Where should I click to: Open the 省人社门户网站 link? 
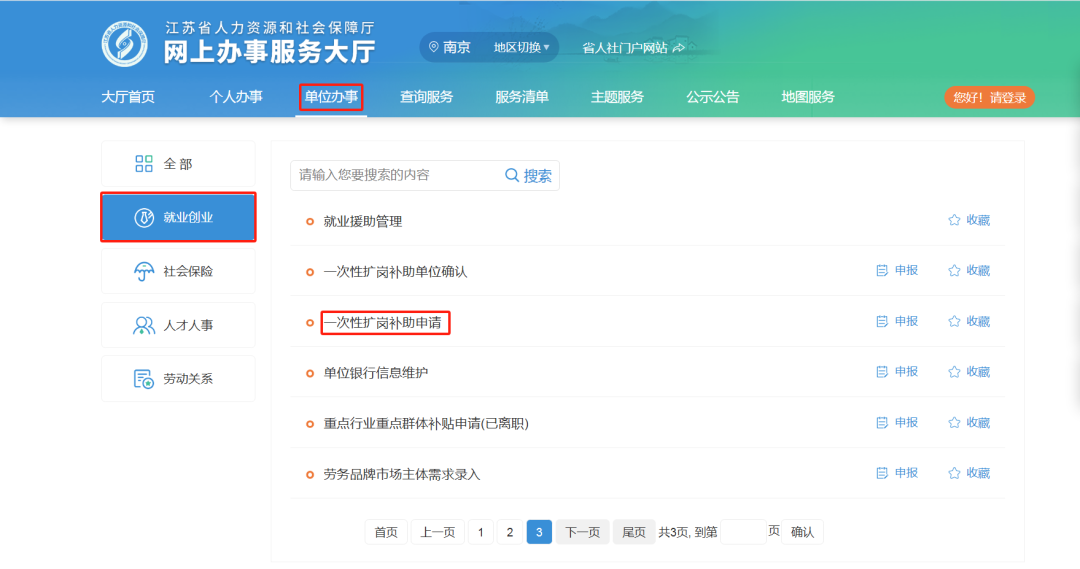pyautogui.click(x=634, y=47)
